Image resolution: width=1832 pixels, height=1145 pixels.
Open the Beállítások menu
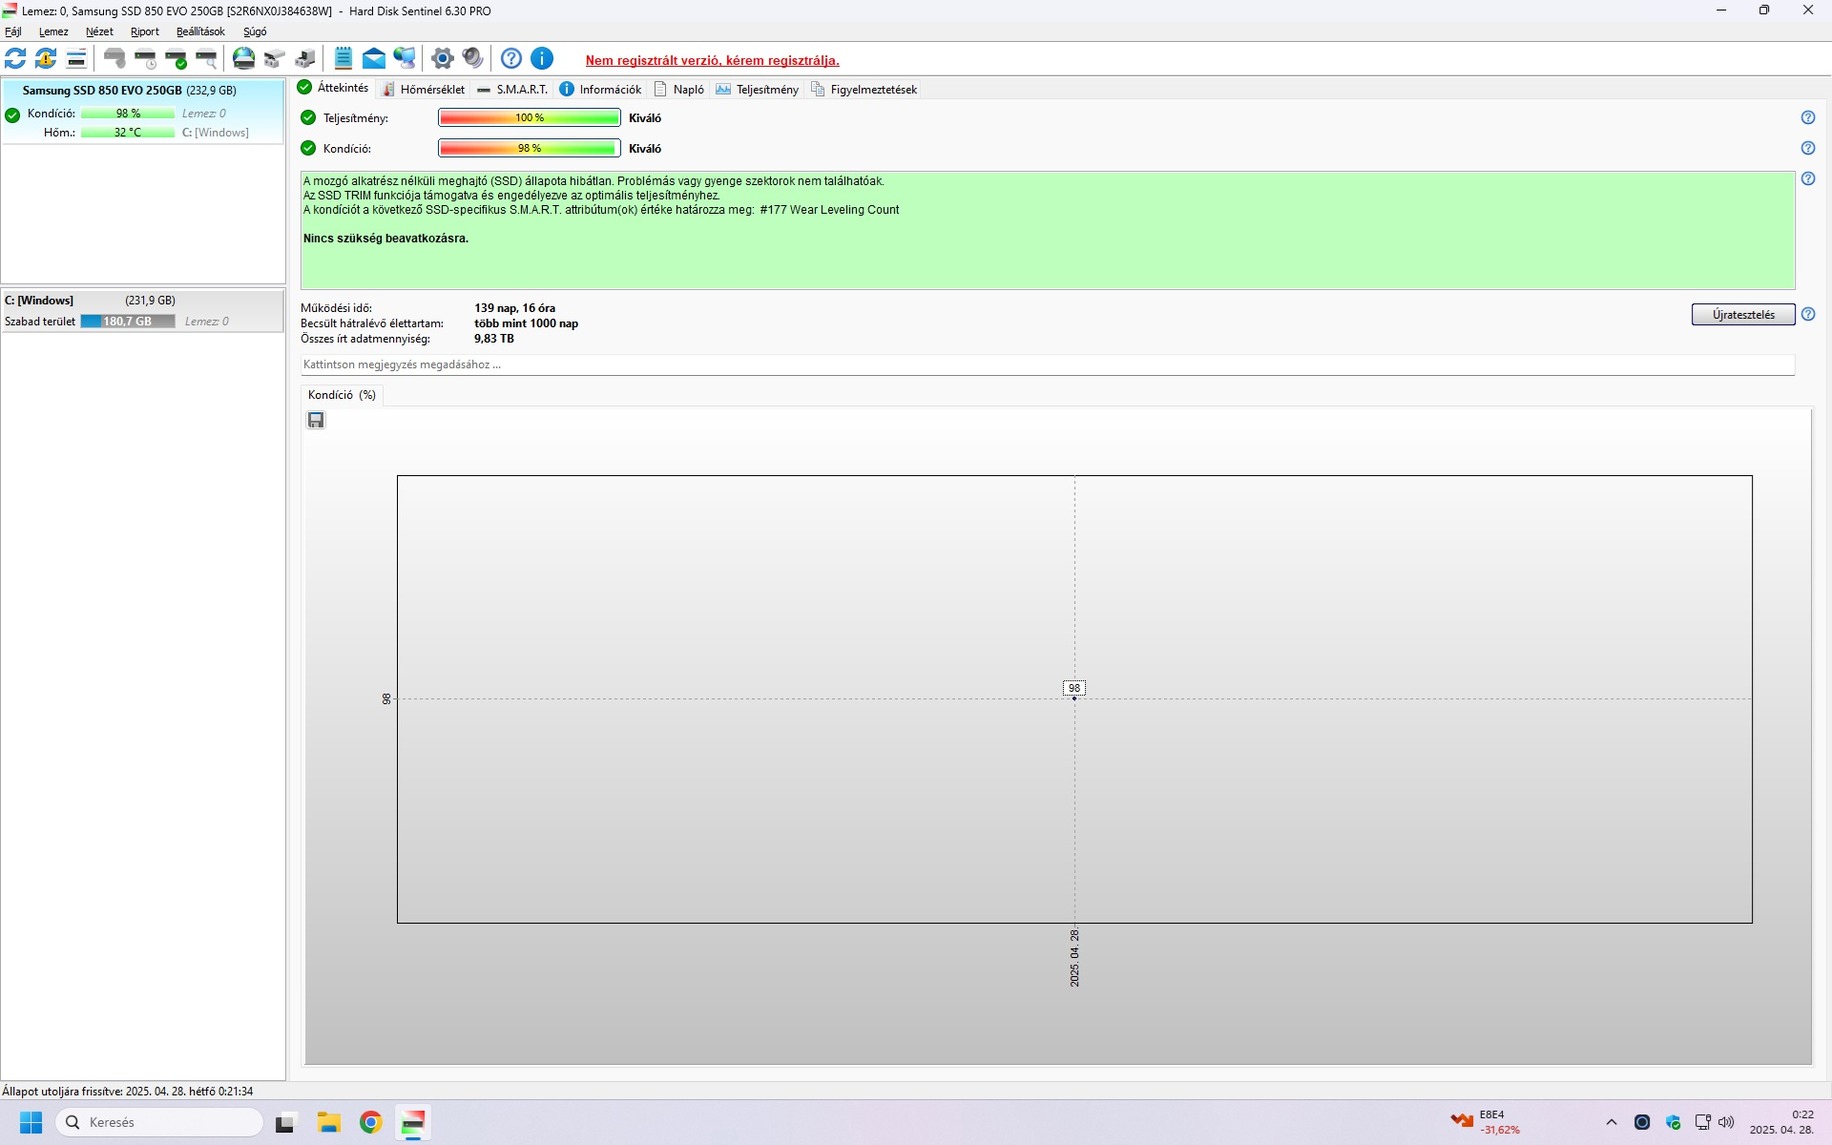coord(200,32)
